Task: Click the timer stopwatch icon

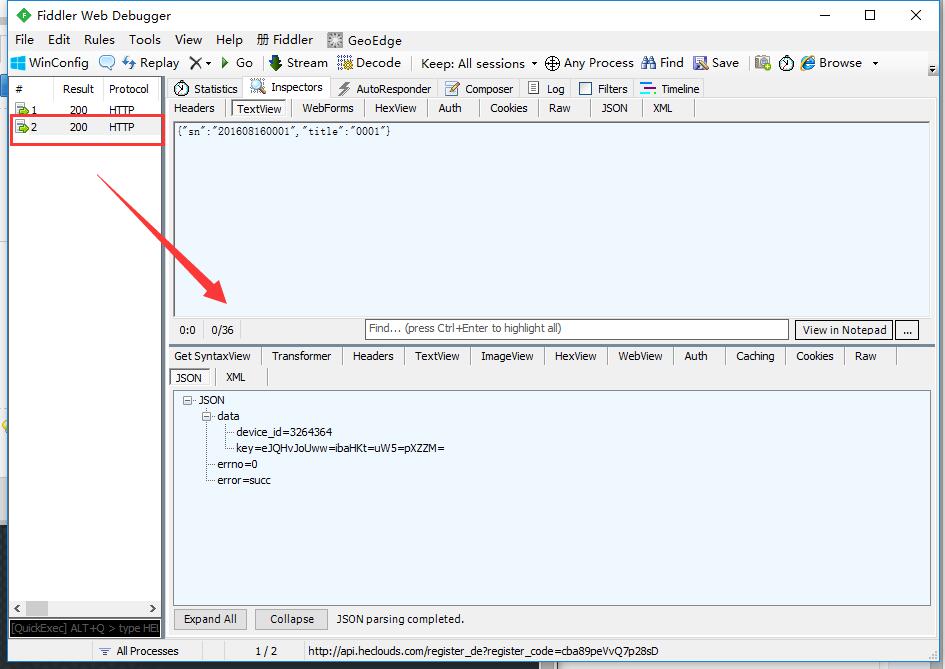Action: (786, 63)
